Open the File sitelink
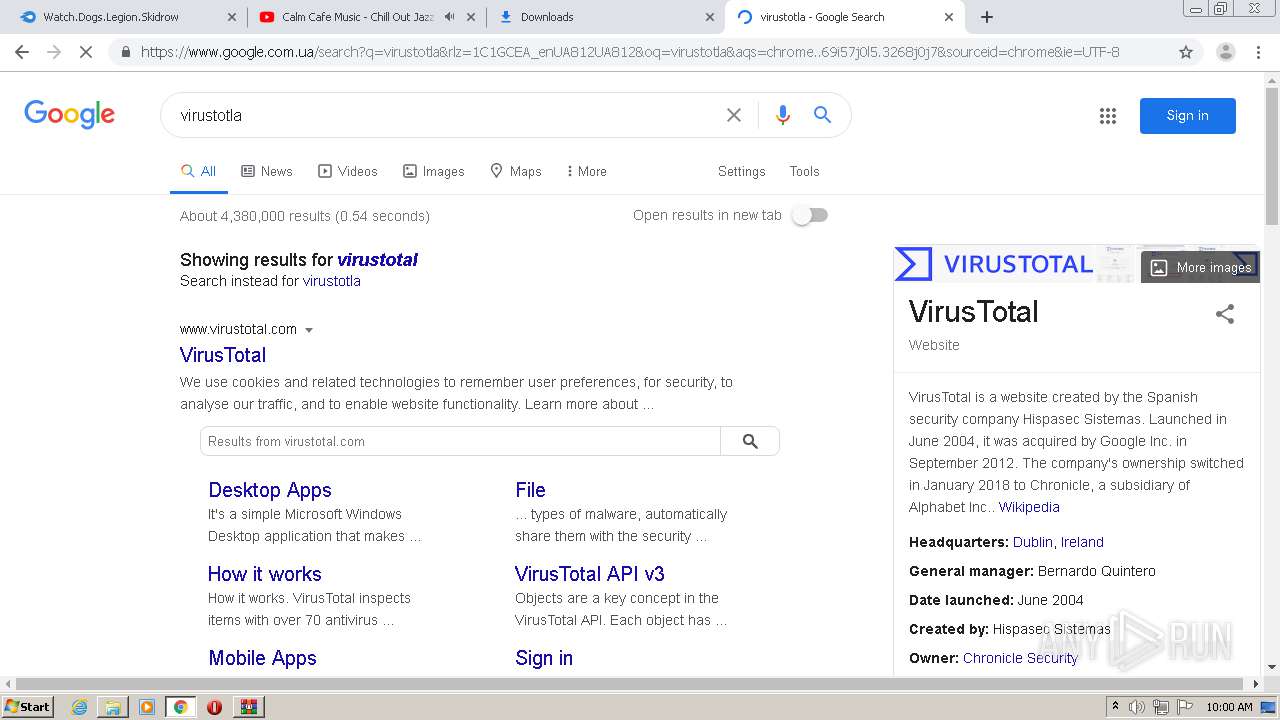The image size is (1280, 720). point(530,490)
